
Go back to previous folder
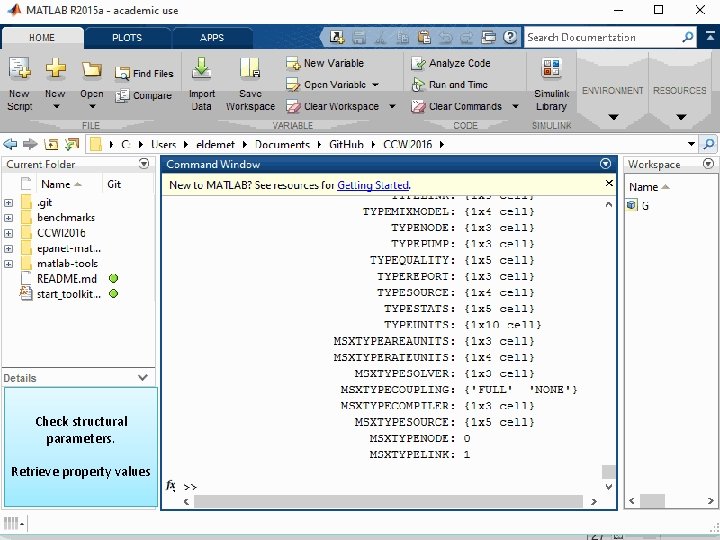click(10, 144)
